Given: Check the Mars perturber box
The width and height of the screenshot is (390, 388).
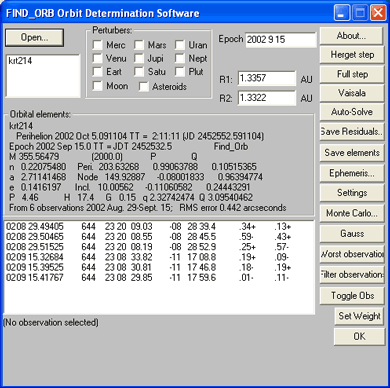Looking at the screenshot, I should click(x=139, y=45).
